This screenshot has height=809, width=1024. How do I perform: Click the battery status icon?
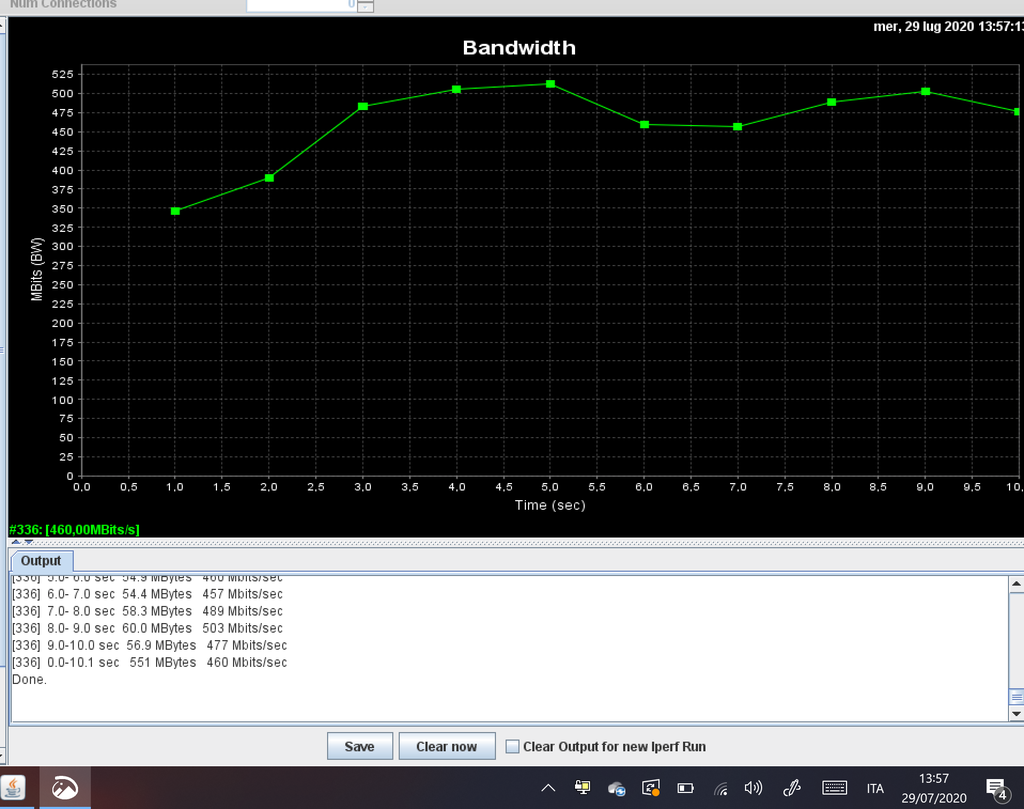point(685,788)
